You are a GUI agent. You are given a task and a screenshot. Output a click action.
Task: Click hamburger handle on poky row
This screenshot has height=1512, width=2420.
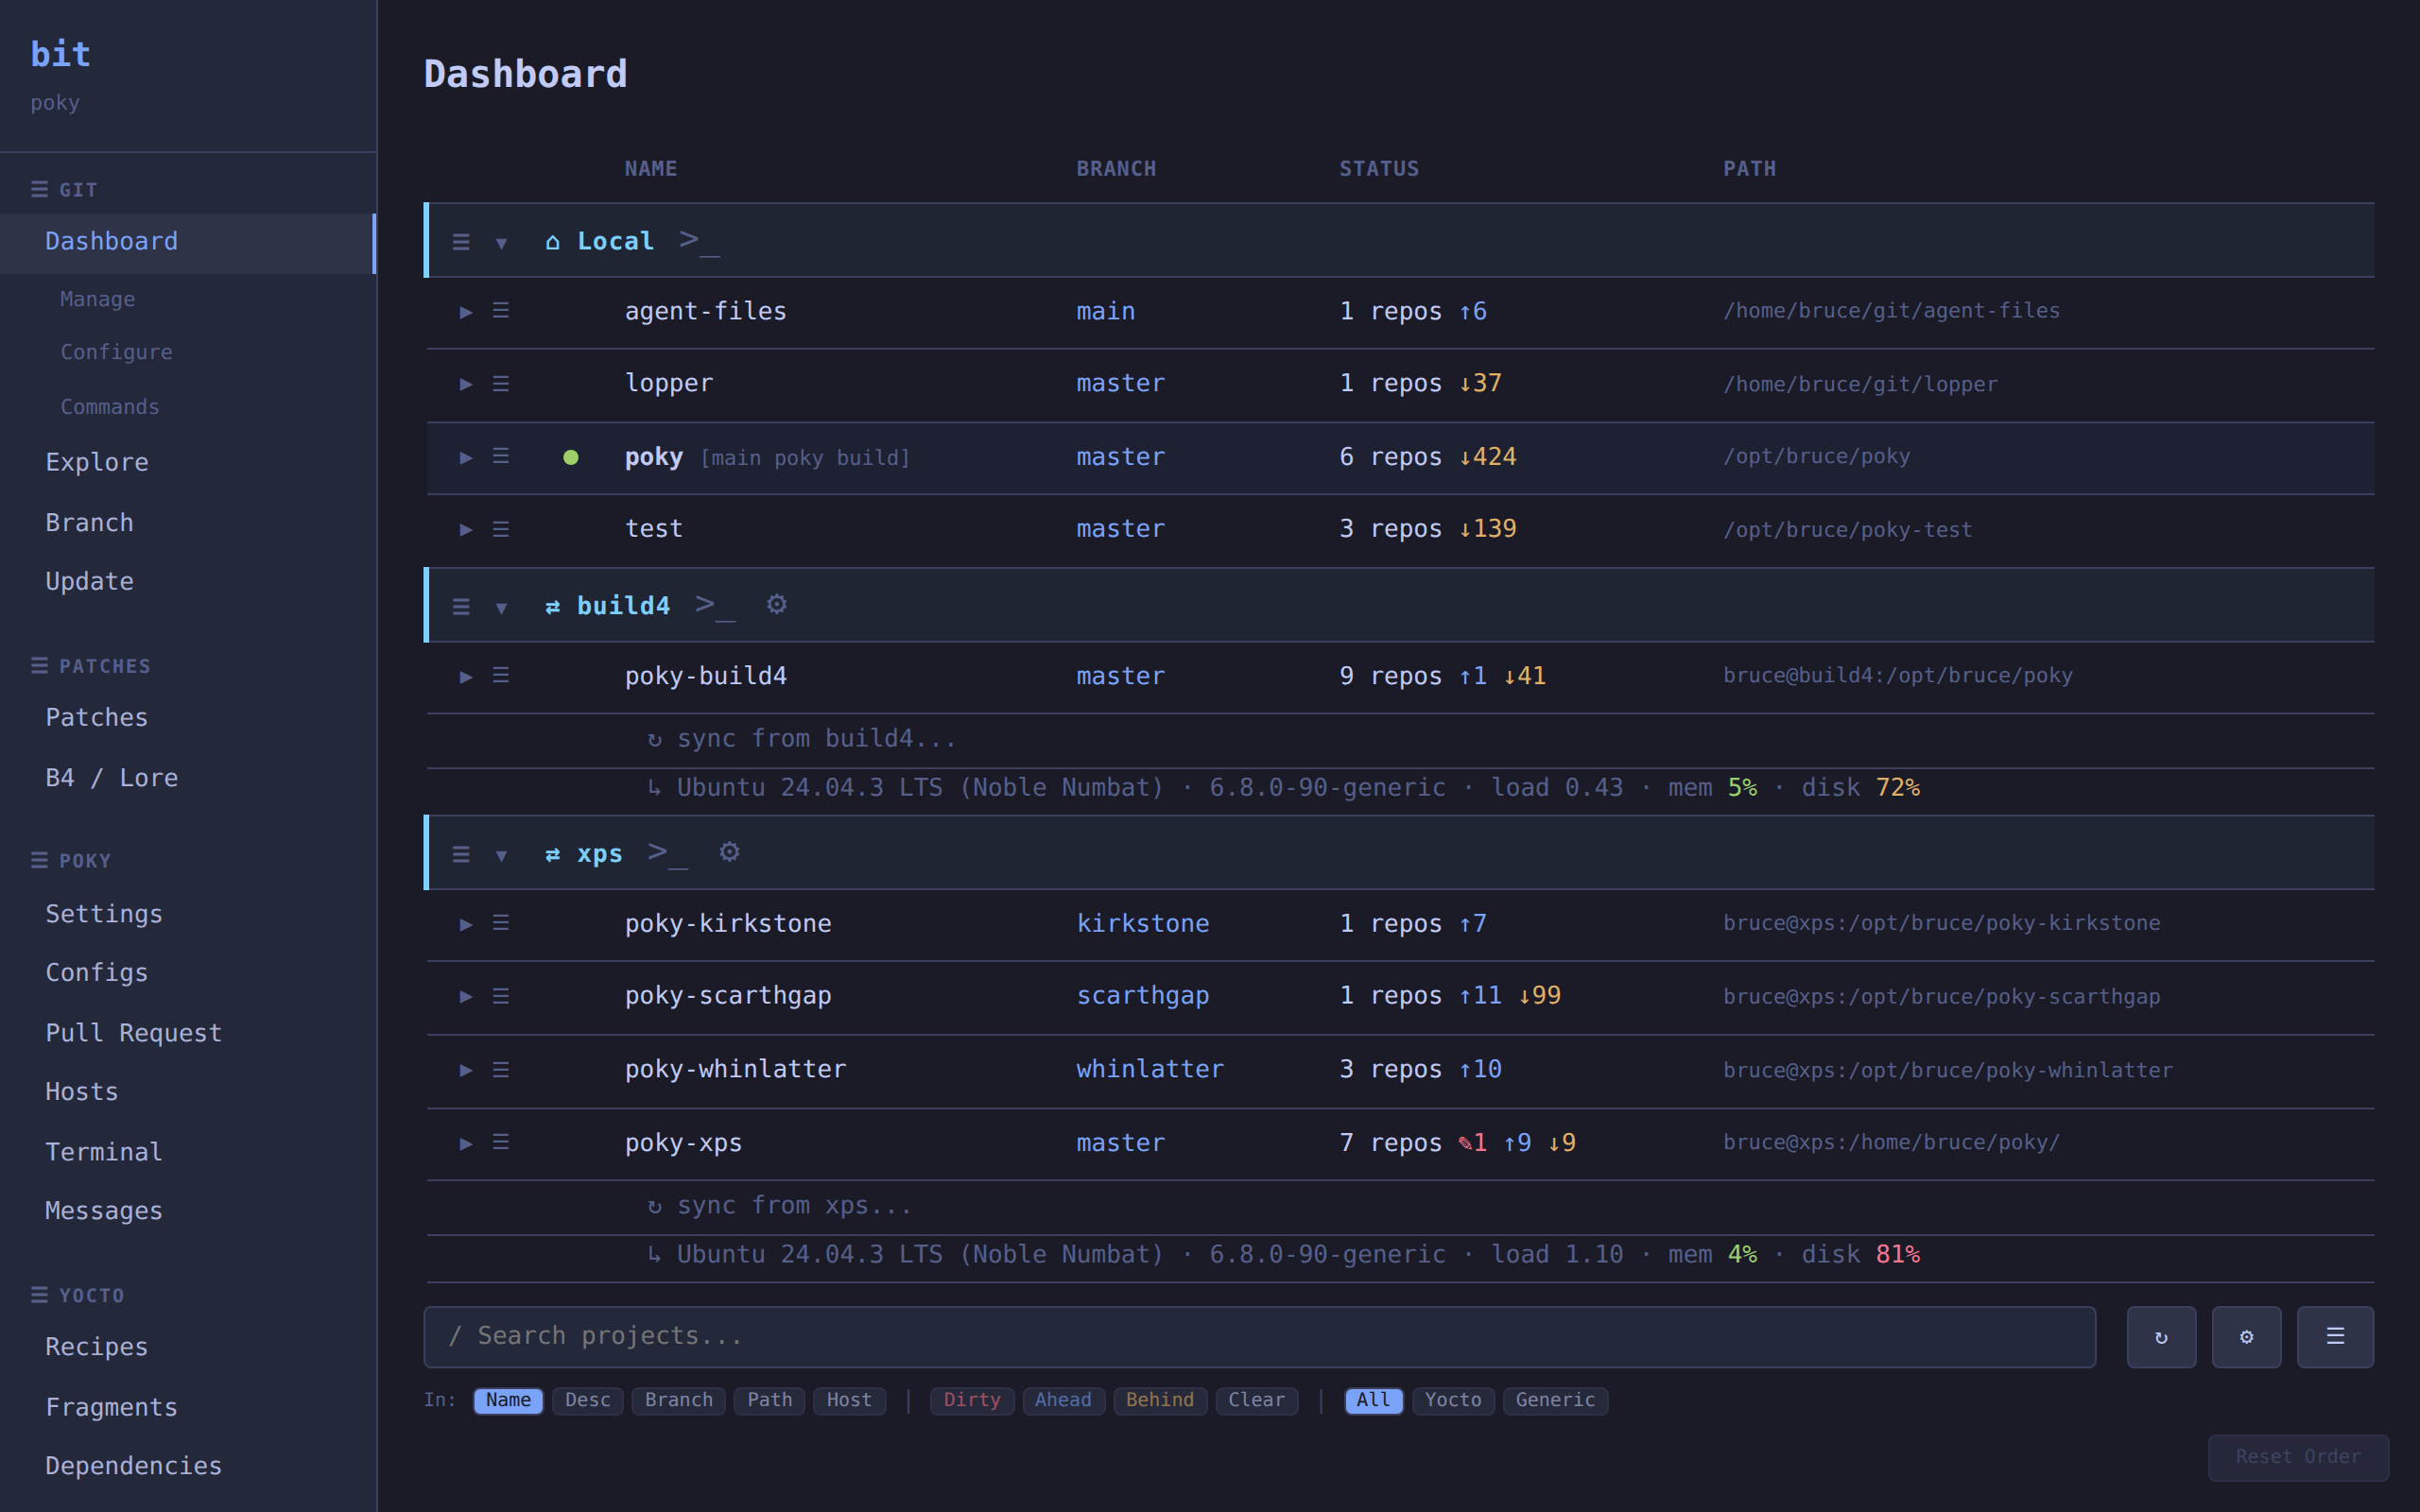coord(501,456)
